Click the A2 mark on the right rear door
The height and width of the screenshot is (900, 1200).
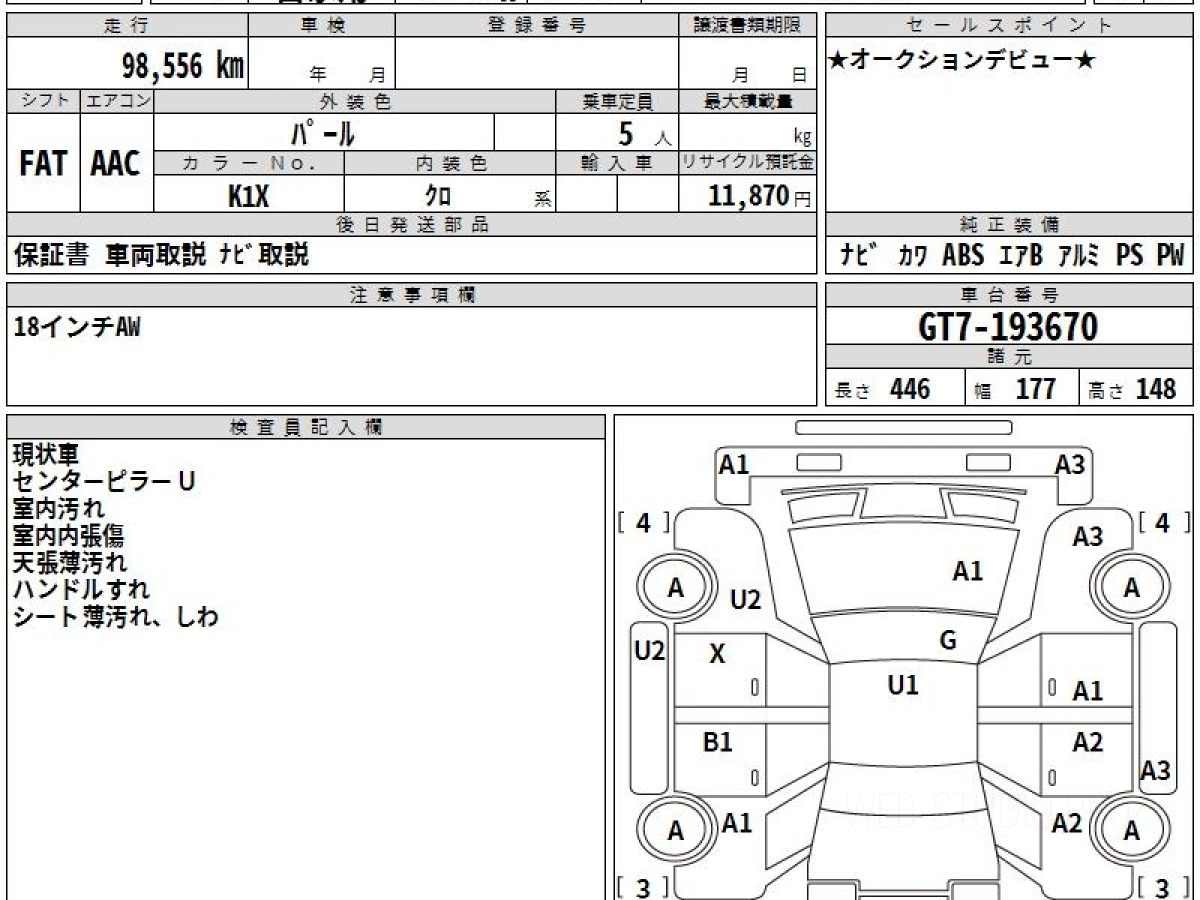point(1088,742)
